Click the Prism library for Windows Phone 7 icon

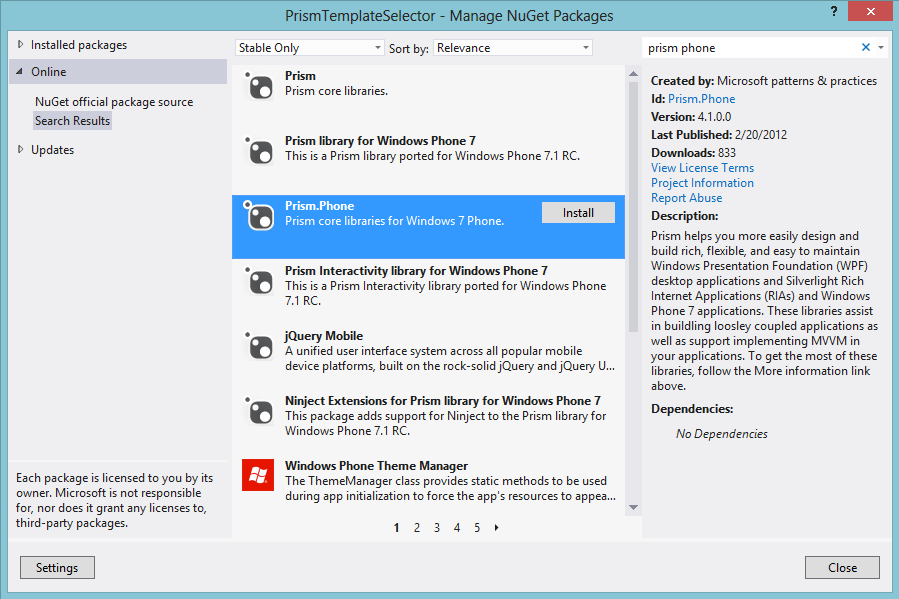(x=259, y=151)
